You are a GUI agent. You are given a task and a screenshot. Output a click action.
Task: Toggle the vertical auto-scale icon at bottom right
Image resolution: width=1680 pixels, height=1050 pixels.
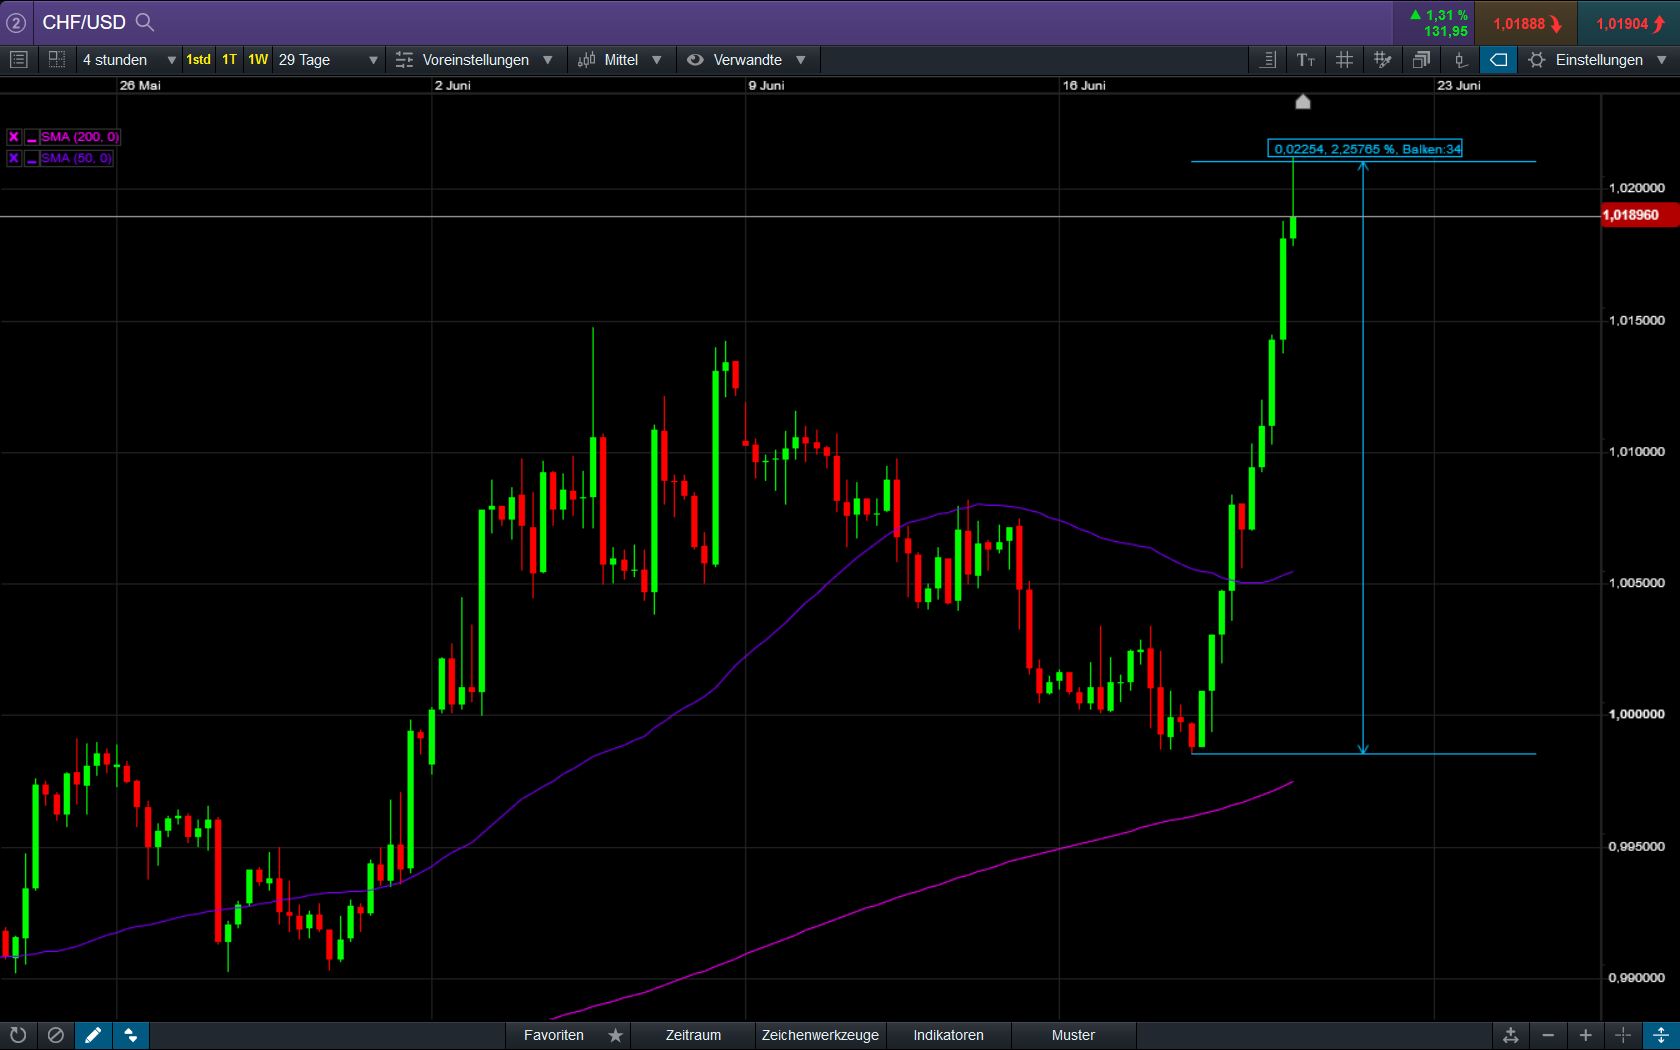click(x=1661, y=1035)
